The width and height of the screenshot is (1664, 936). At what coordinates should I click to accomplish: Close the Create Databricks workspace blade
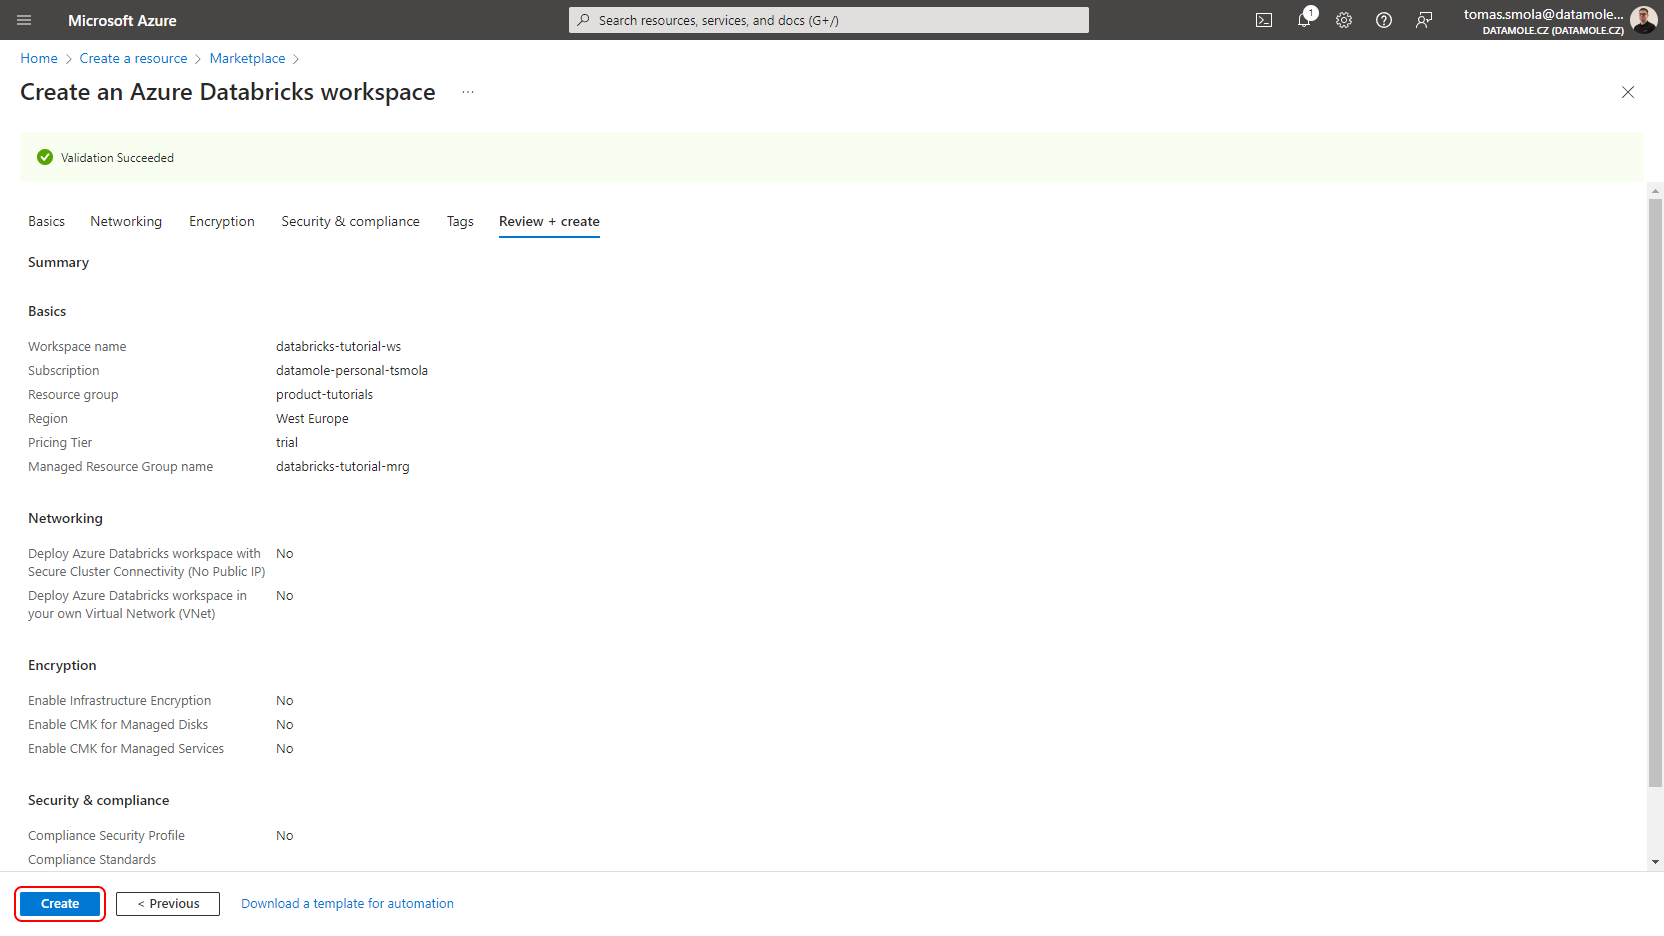[1628, 92]
